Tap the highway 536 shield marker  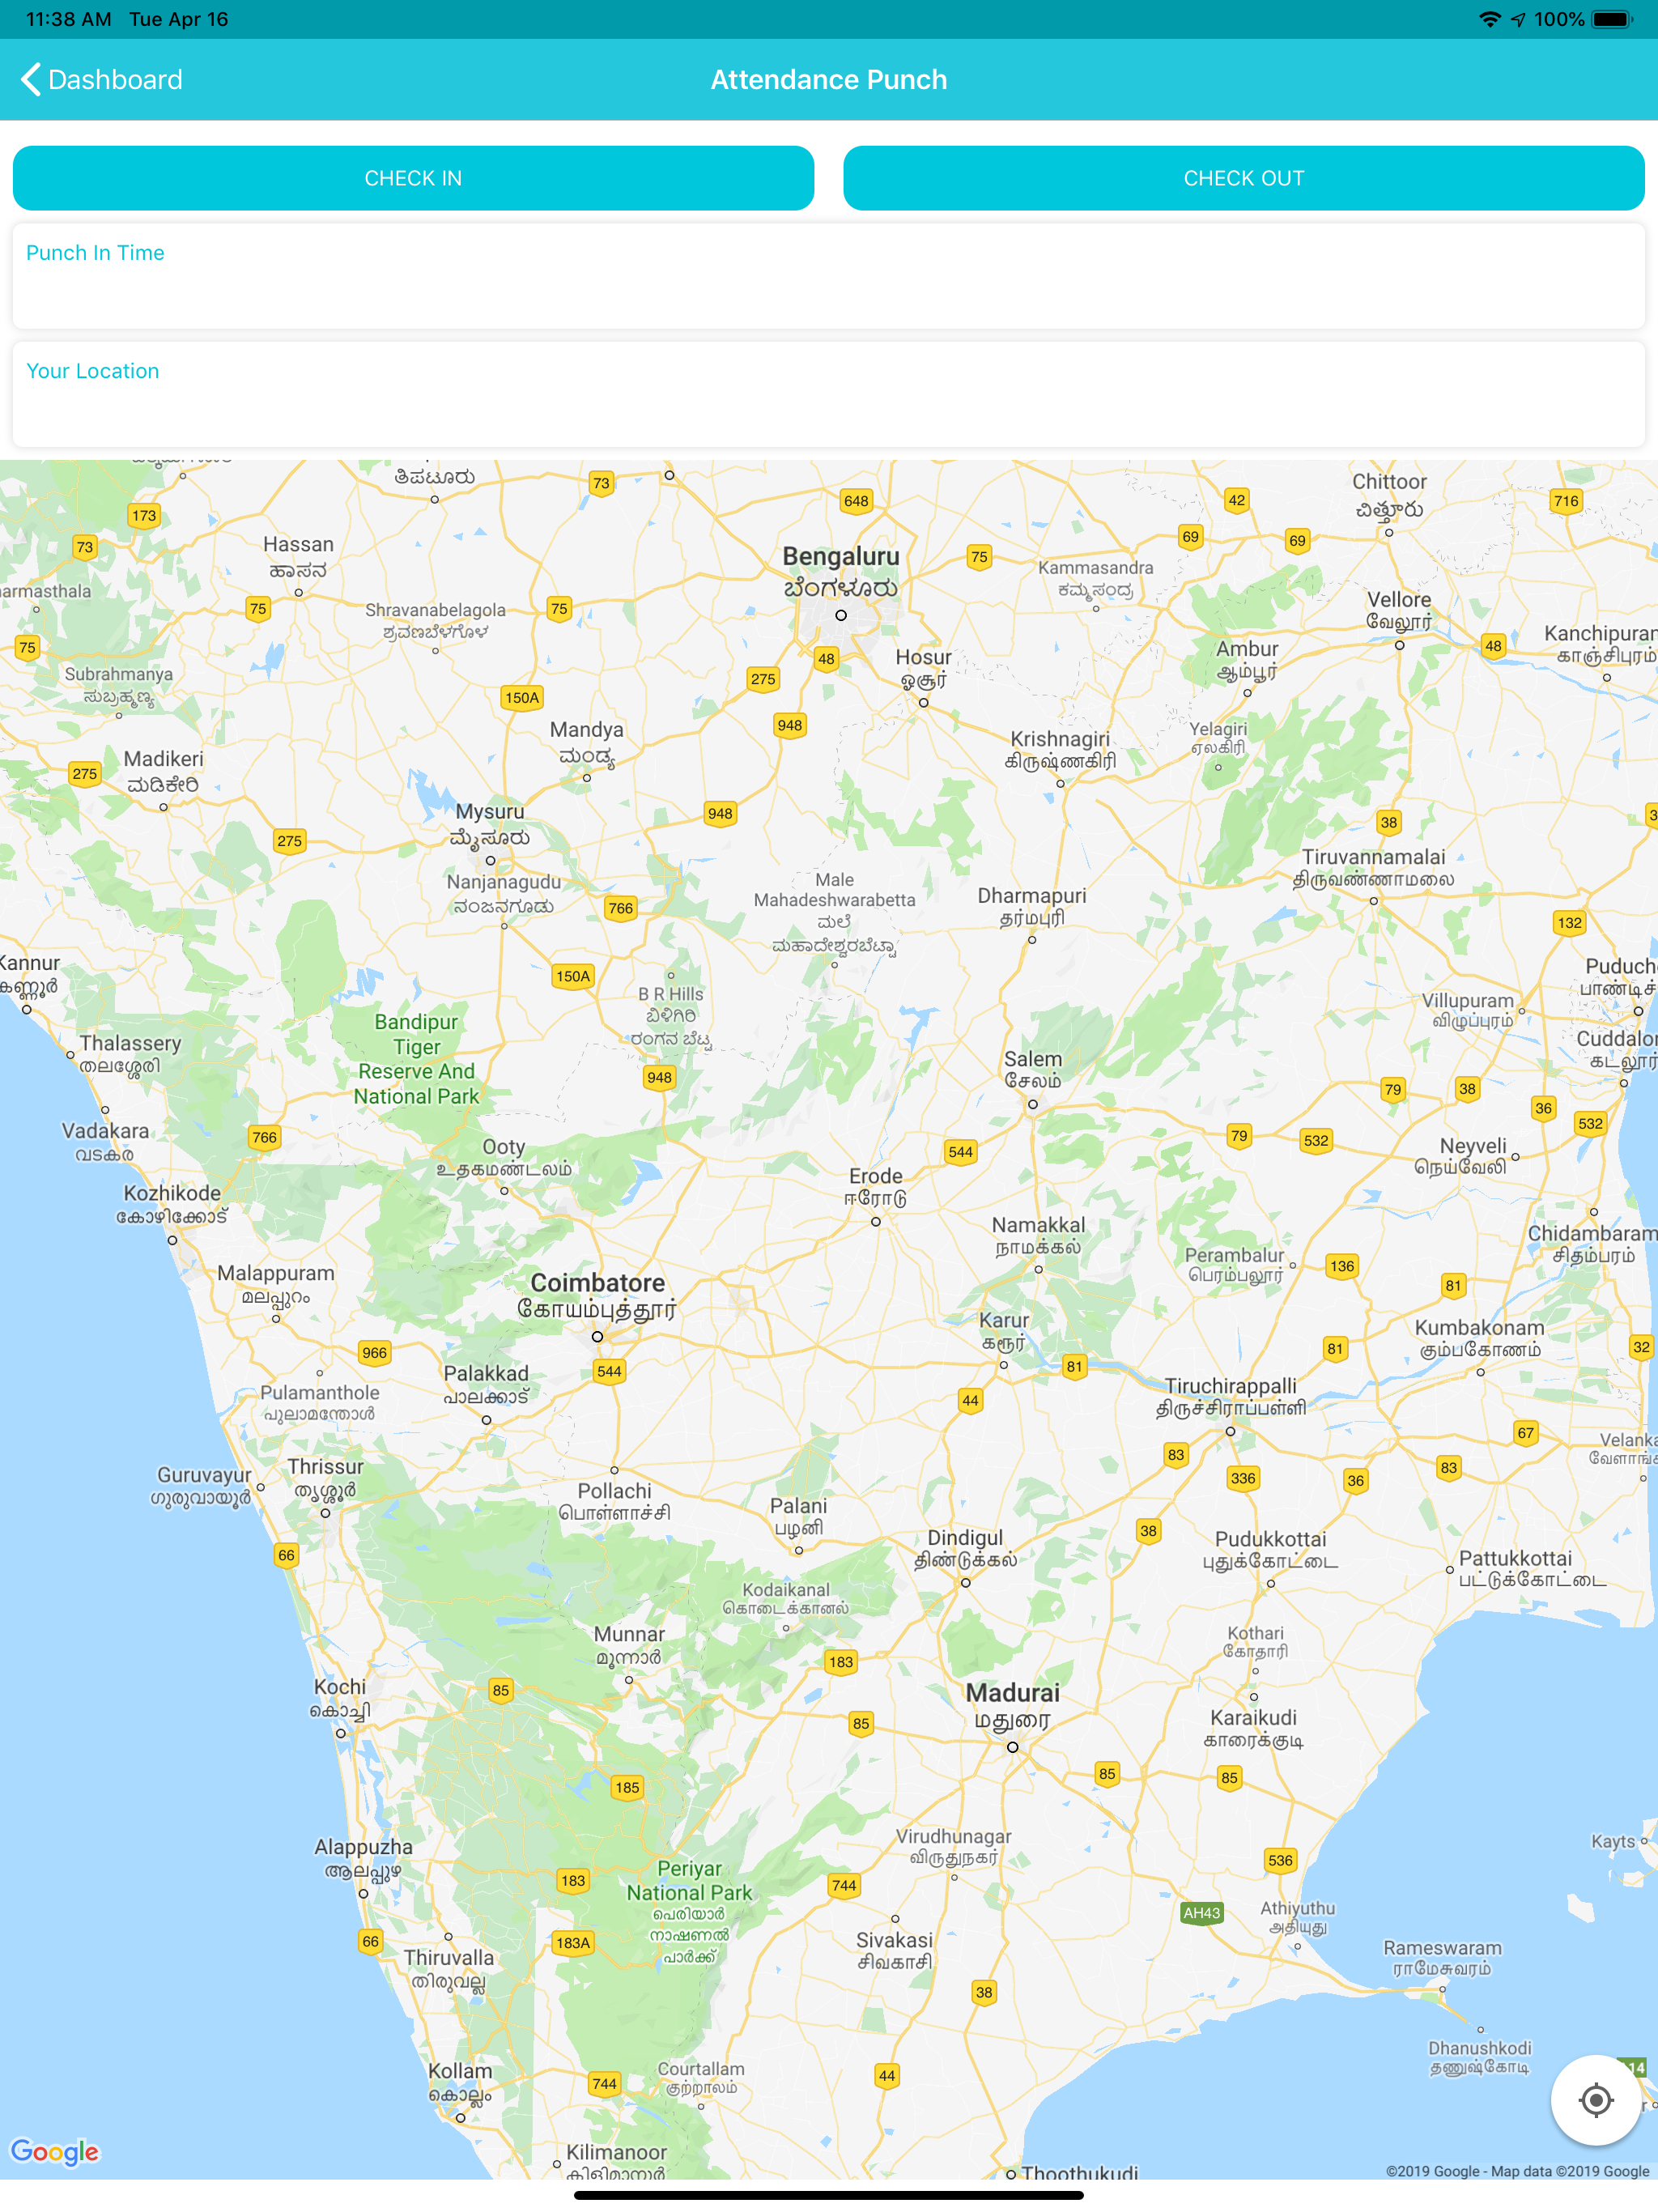[1280, 1860]
